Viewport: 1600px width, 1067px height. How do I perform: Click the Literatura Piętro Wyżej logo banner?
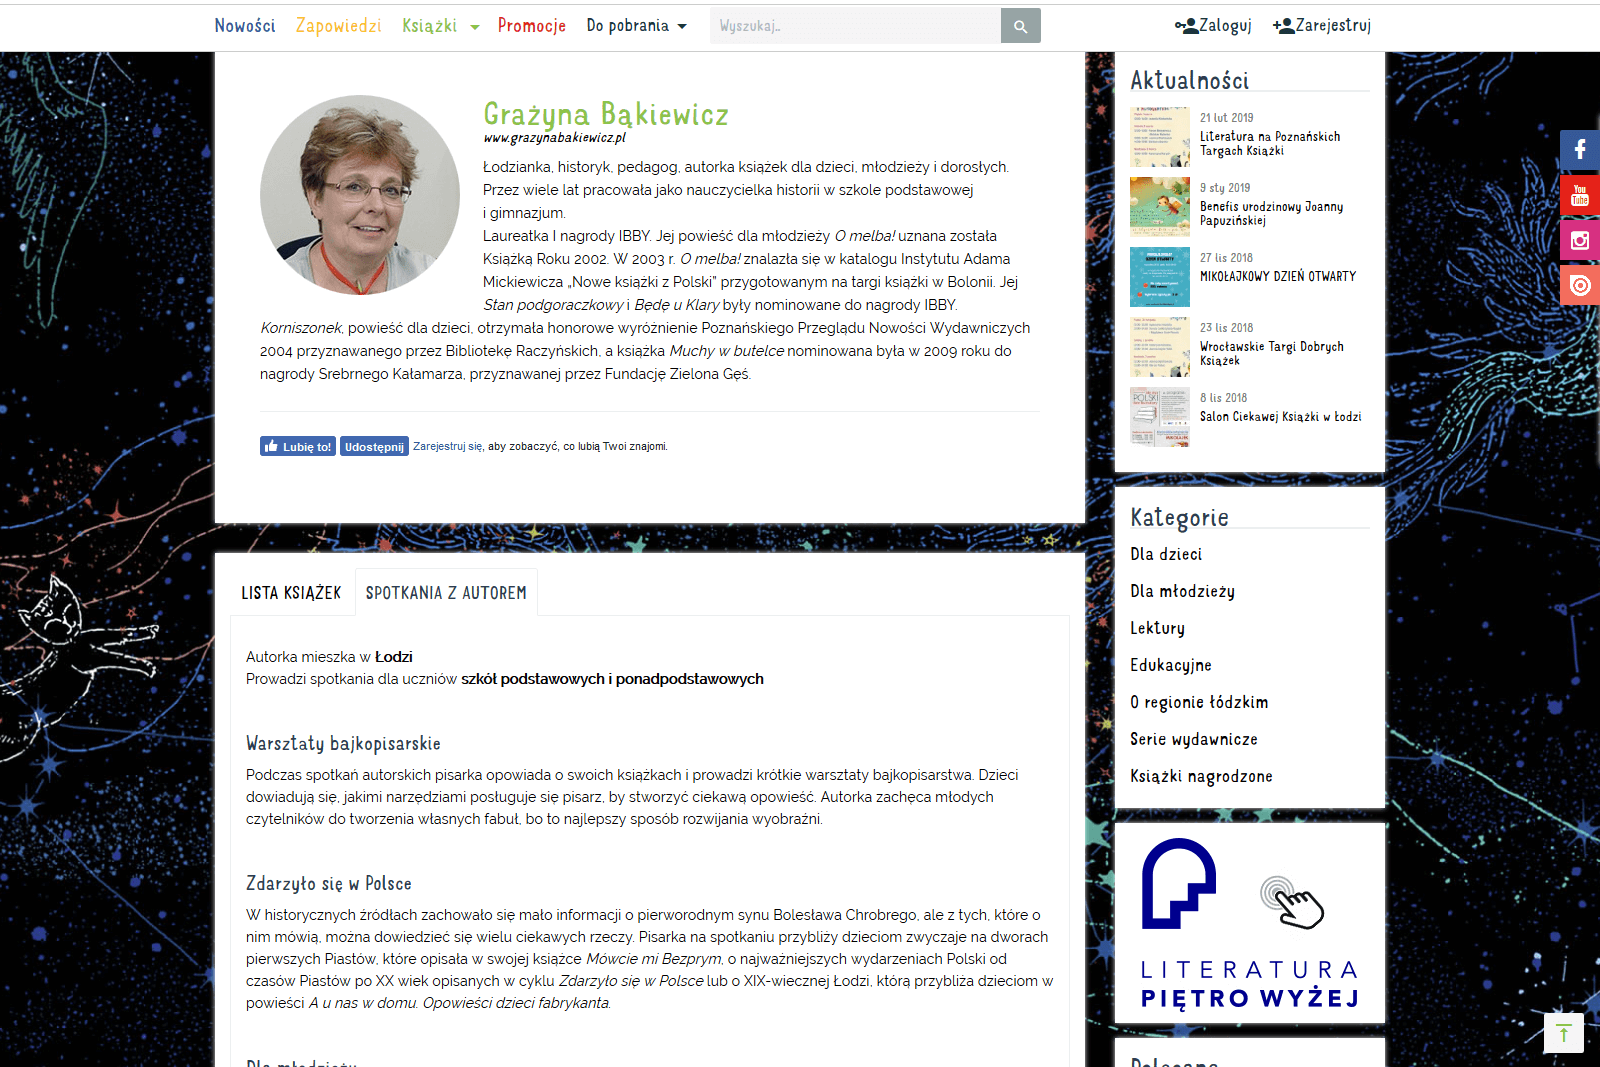(x=1249, y=923)
